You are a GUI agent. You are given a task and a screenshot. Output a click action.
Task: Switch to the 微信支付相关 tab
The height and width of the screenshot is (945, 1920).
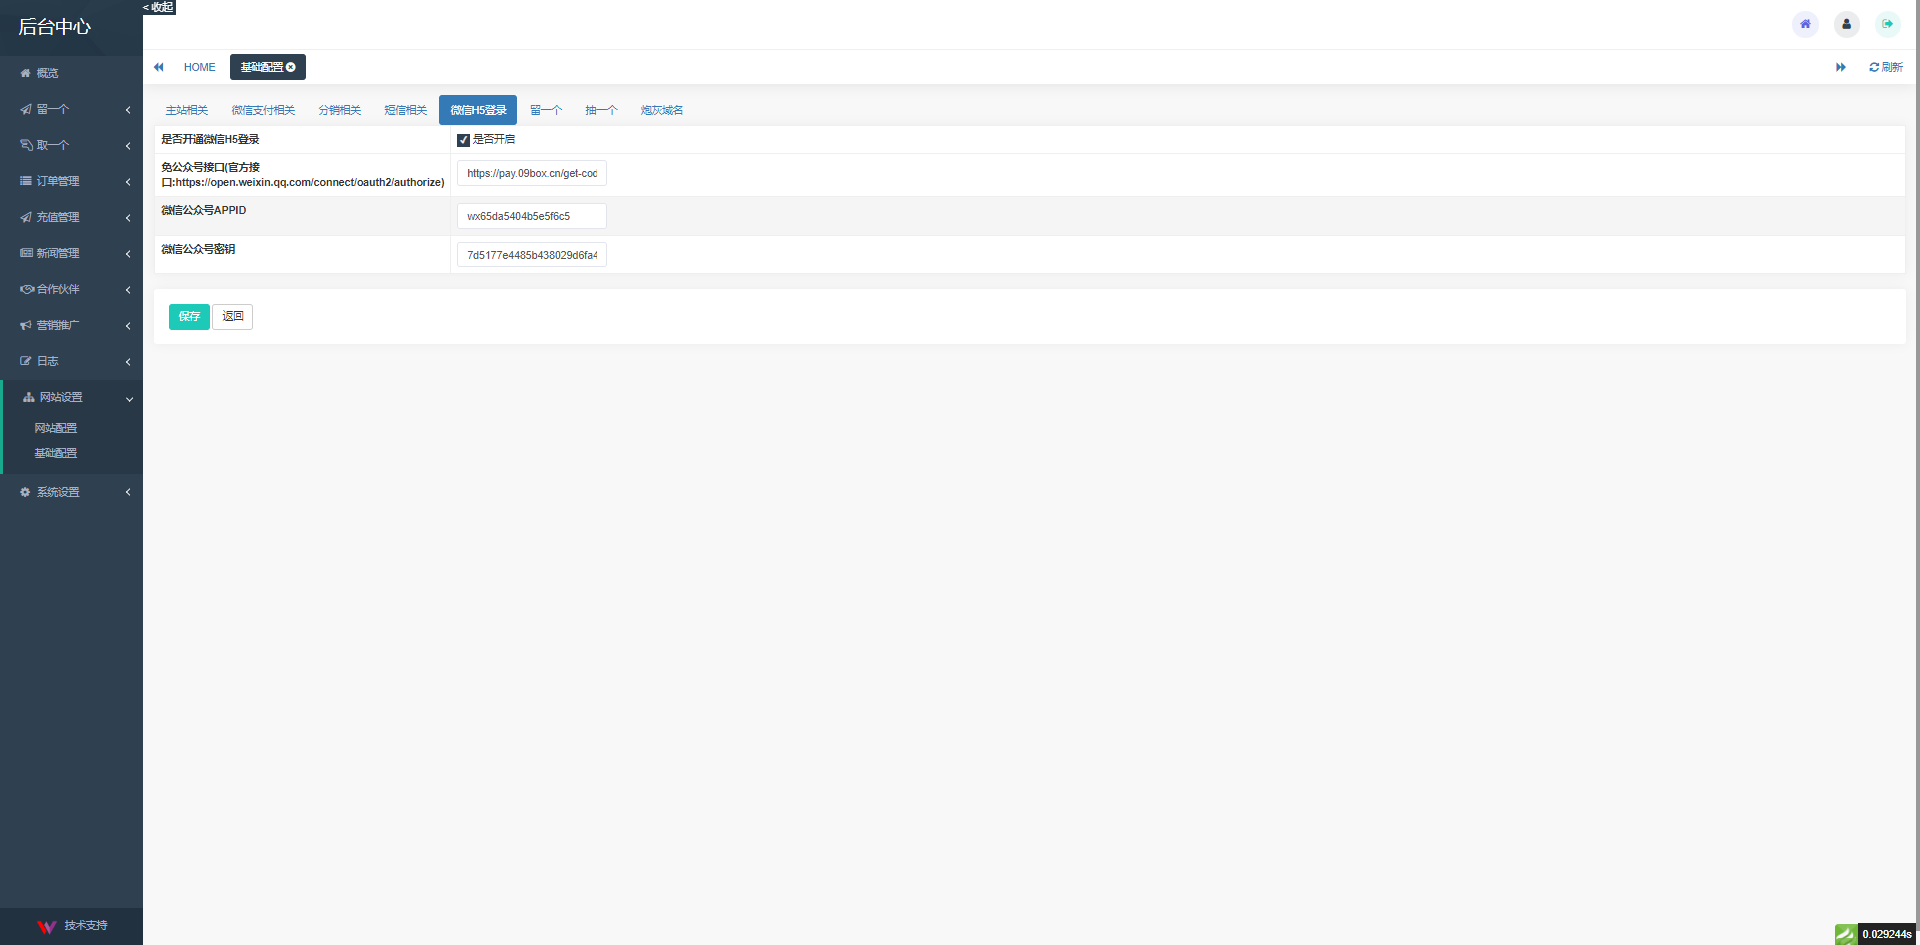[x=263, y=110]
